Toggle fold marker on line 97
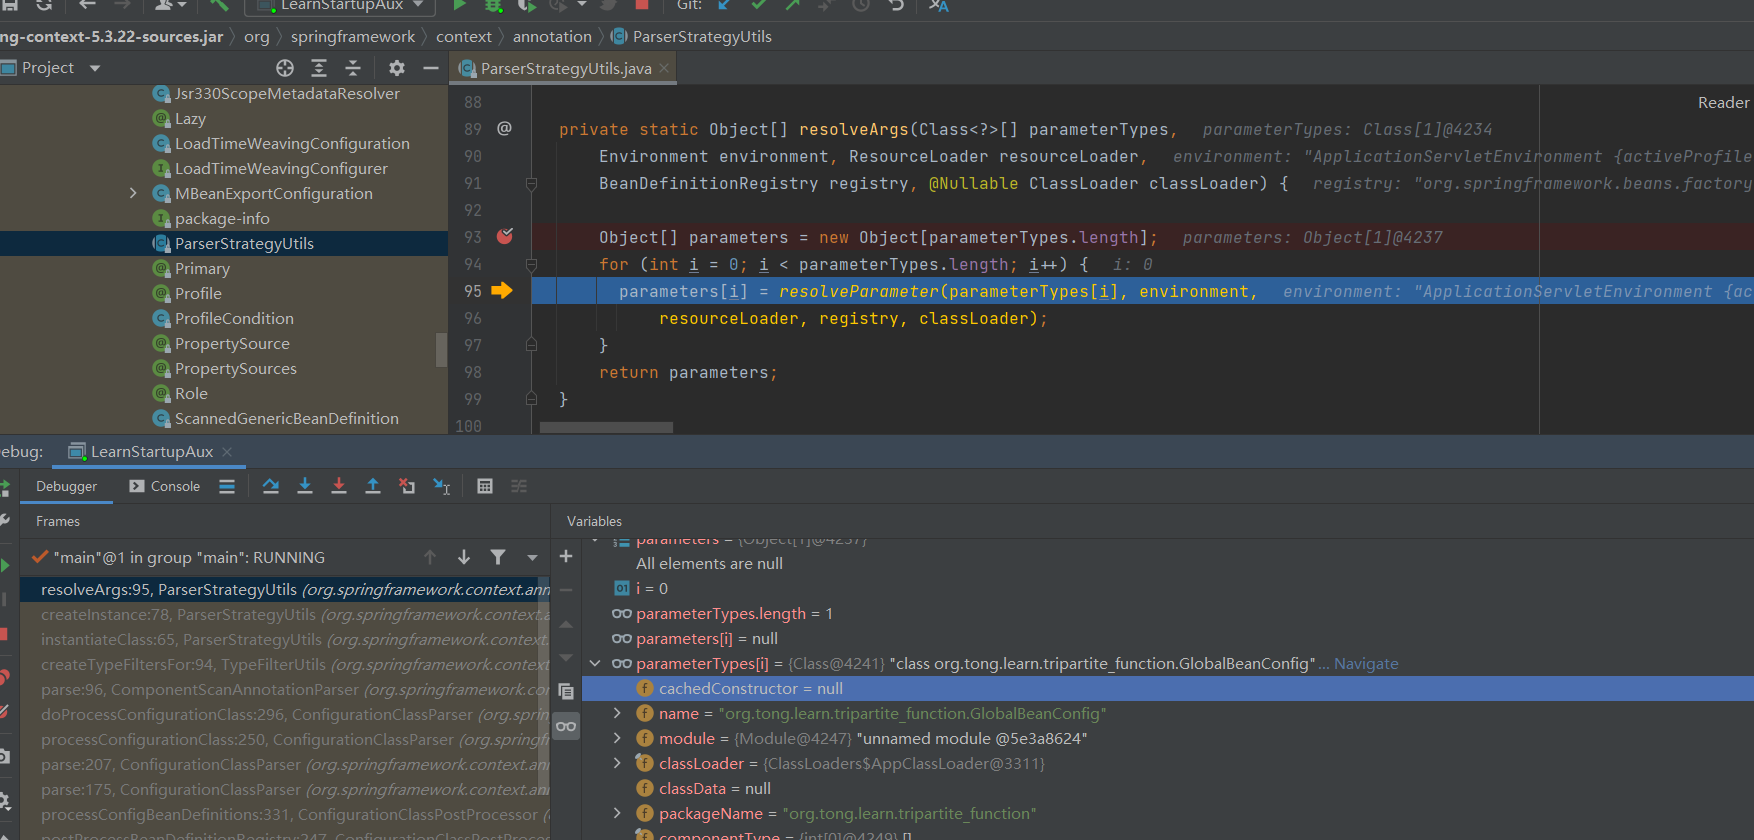Screen dimensions: 1754x840 point(531,345)
